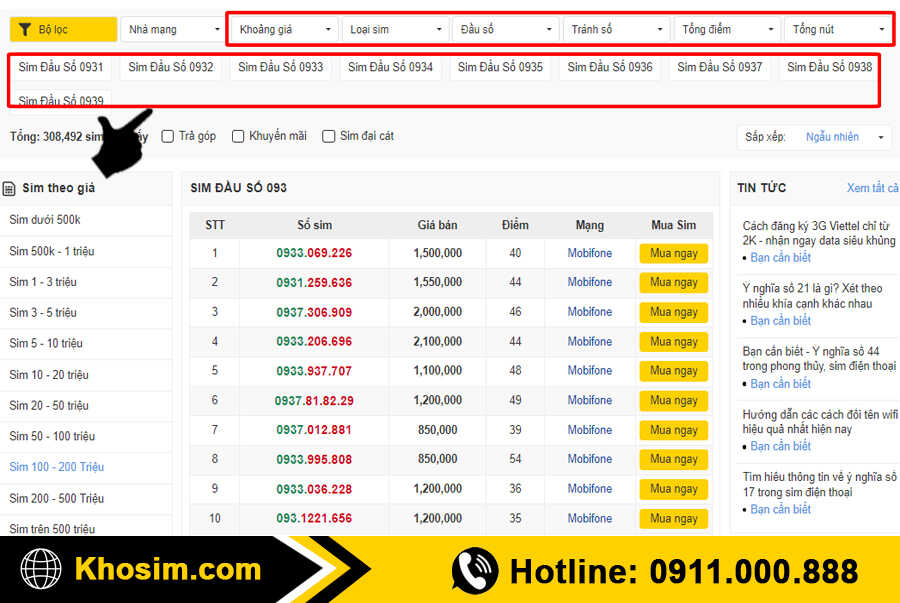Enable the Khuyến mãi checkbox

238,136
